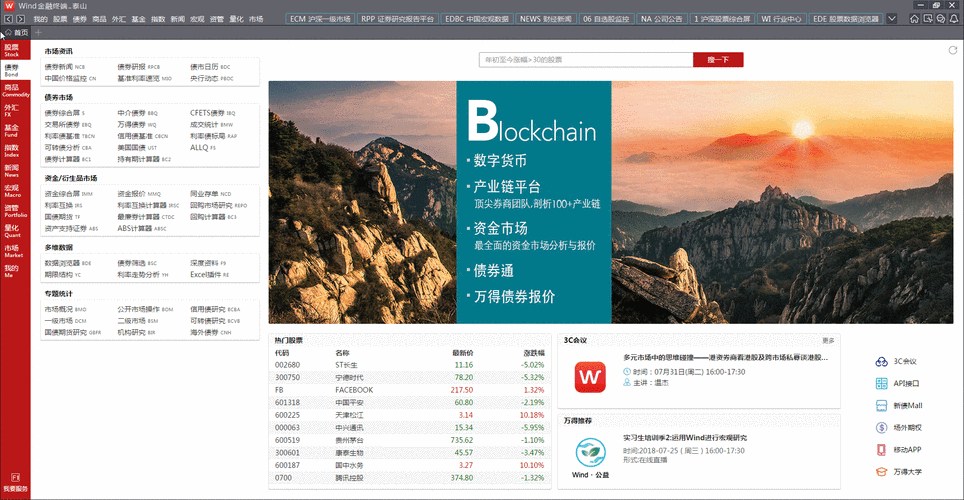
Task: Open 债券新闻 NCB link
Action: coord(65,66)
